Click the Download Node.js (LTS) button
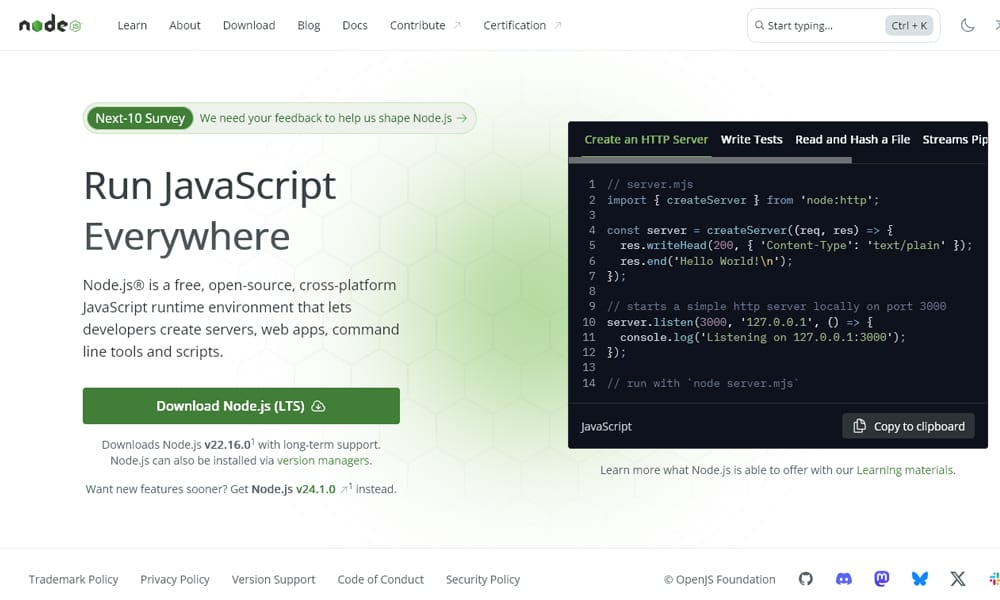The height and width of the screenshot is (600, 1000). [240, 405]
